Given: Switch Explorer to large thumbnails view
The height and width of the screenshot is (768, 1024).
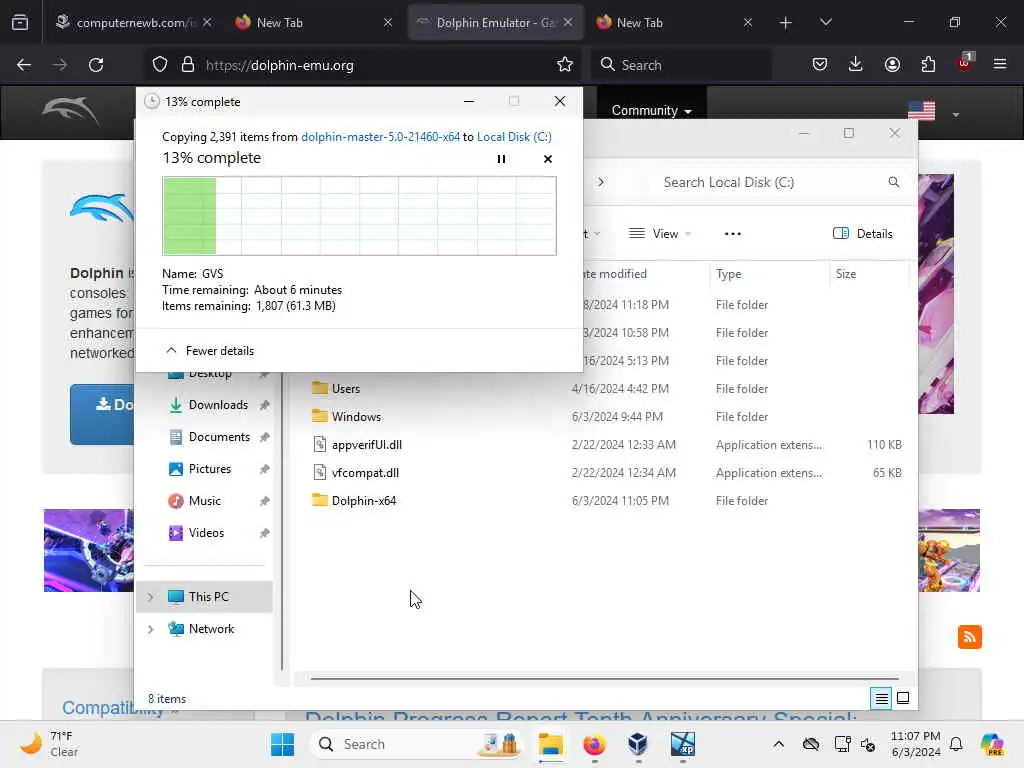Looking at the screenshot, I should (x=903, y=698).
